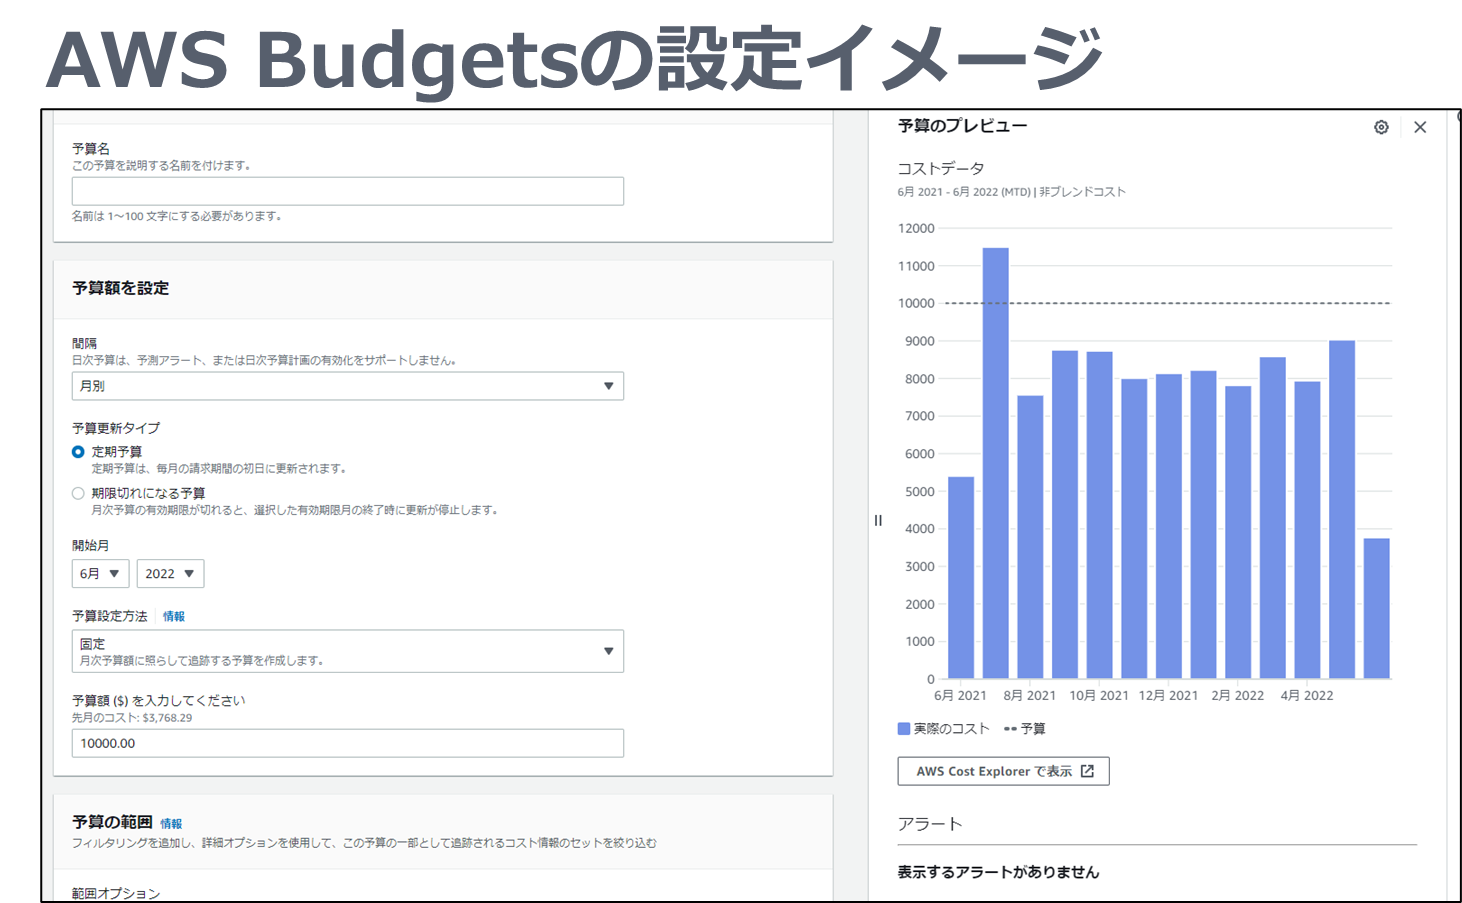Click the 4月 2022 axis label
Viewport: 1462px width, 903px height.
point(1307,695)
